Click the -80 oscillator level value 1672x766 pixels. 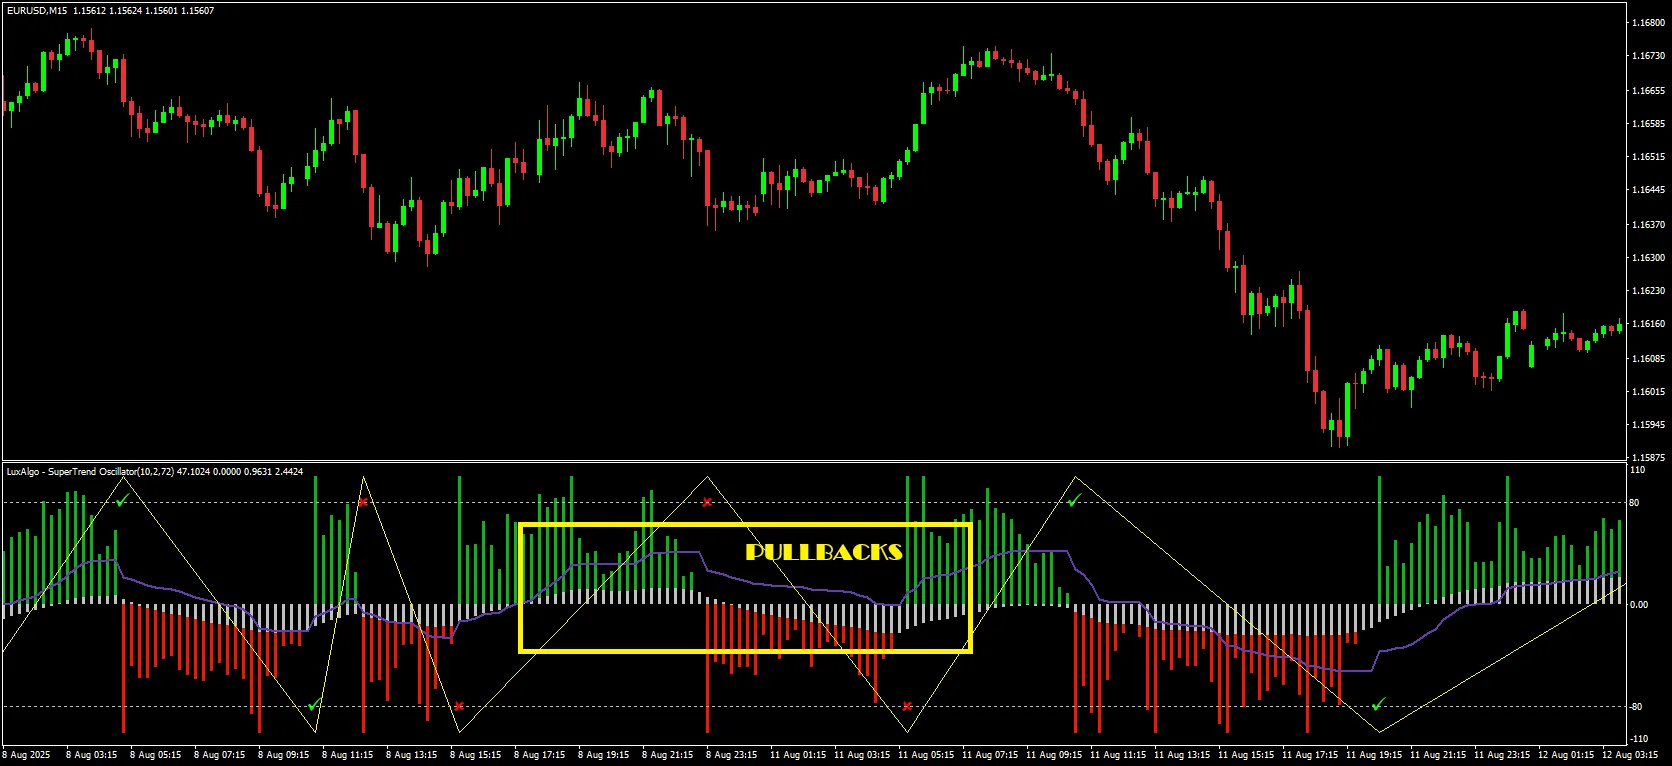(1636, 707)
